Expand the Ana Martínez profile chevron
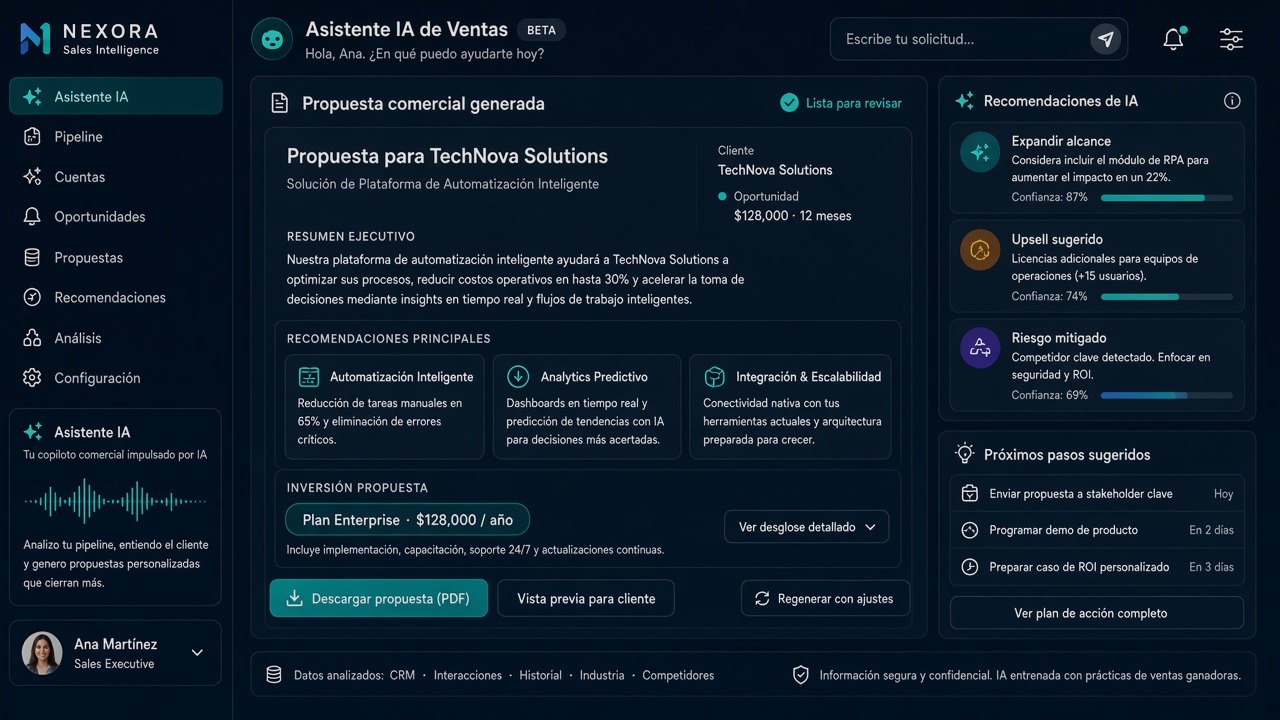The width and height of the screenshot is (1280, 720). (x=197, y=653)
